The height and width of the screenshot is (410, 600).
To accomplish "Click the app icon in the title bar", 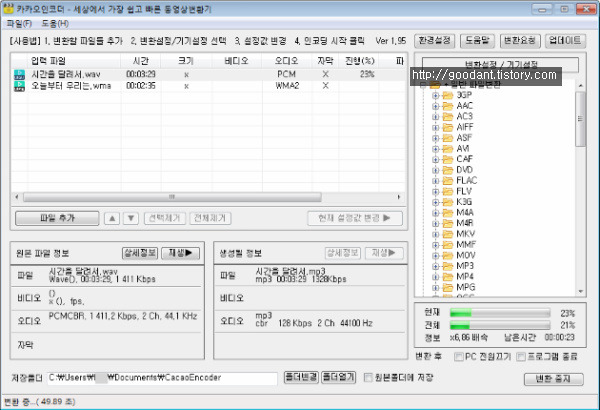I will (x=8, y=8).
